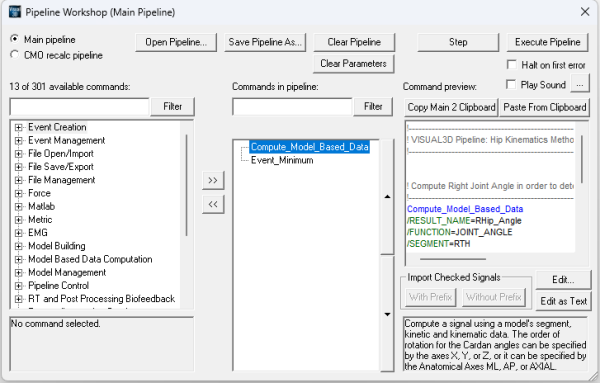Click Open Pipeline... button
This screenshot has height=383, width=600.
[176, 42]
